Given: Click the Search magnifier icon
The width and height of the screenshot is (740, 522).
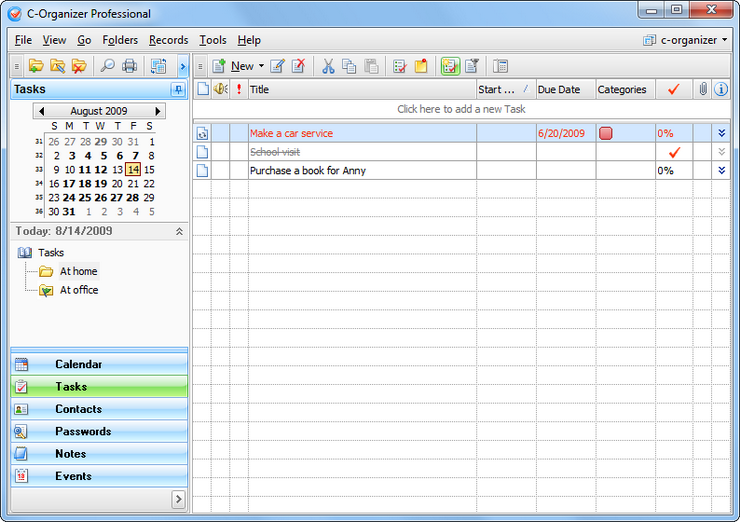Looking at the screenshot, I should pos(107,66).
